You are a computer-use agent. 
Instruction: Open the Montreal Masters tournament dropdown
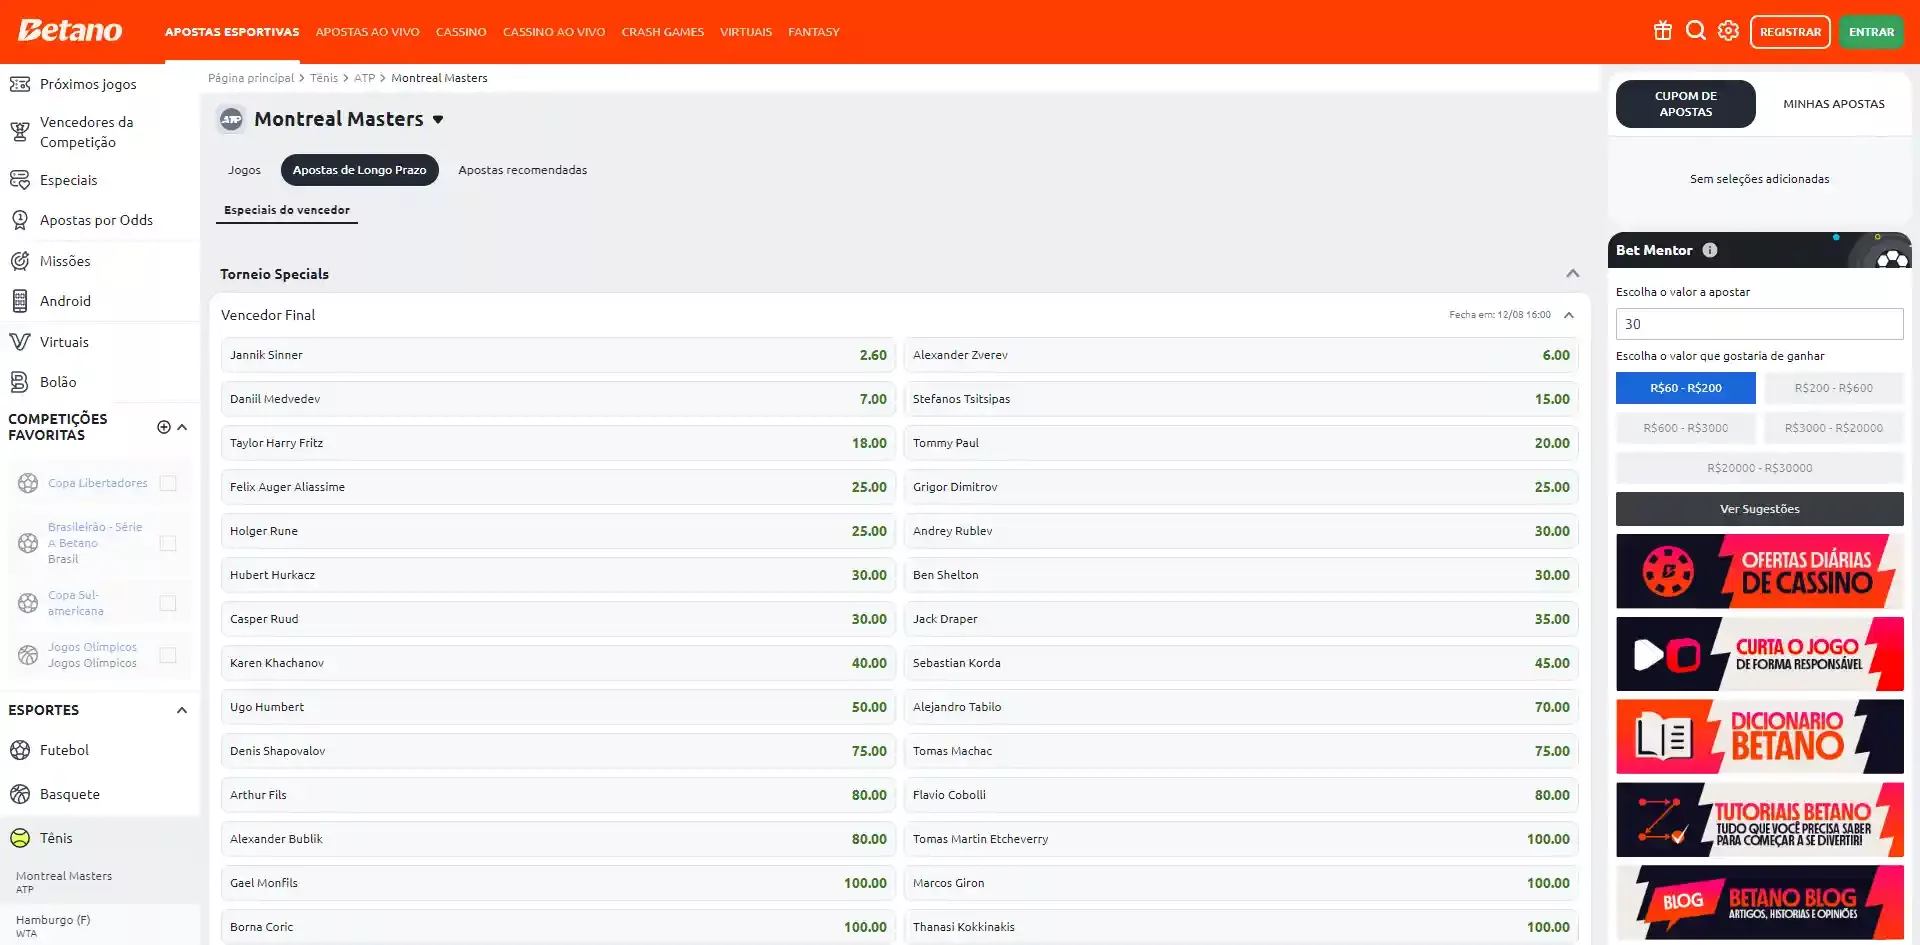tap(438, 120)
